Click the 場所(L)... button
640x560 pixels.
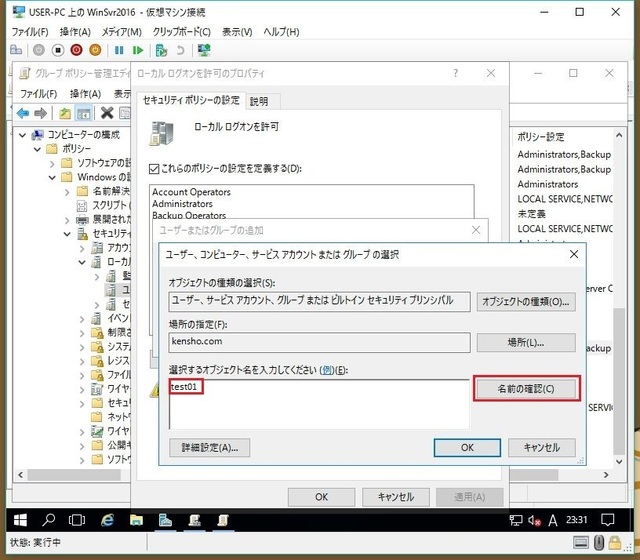(526, 342)
